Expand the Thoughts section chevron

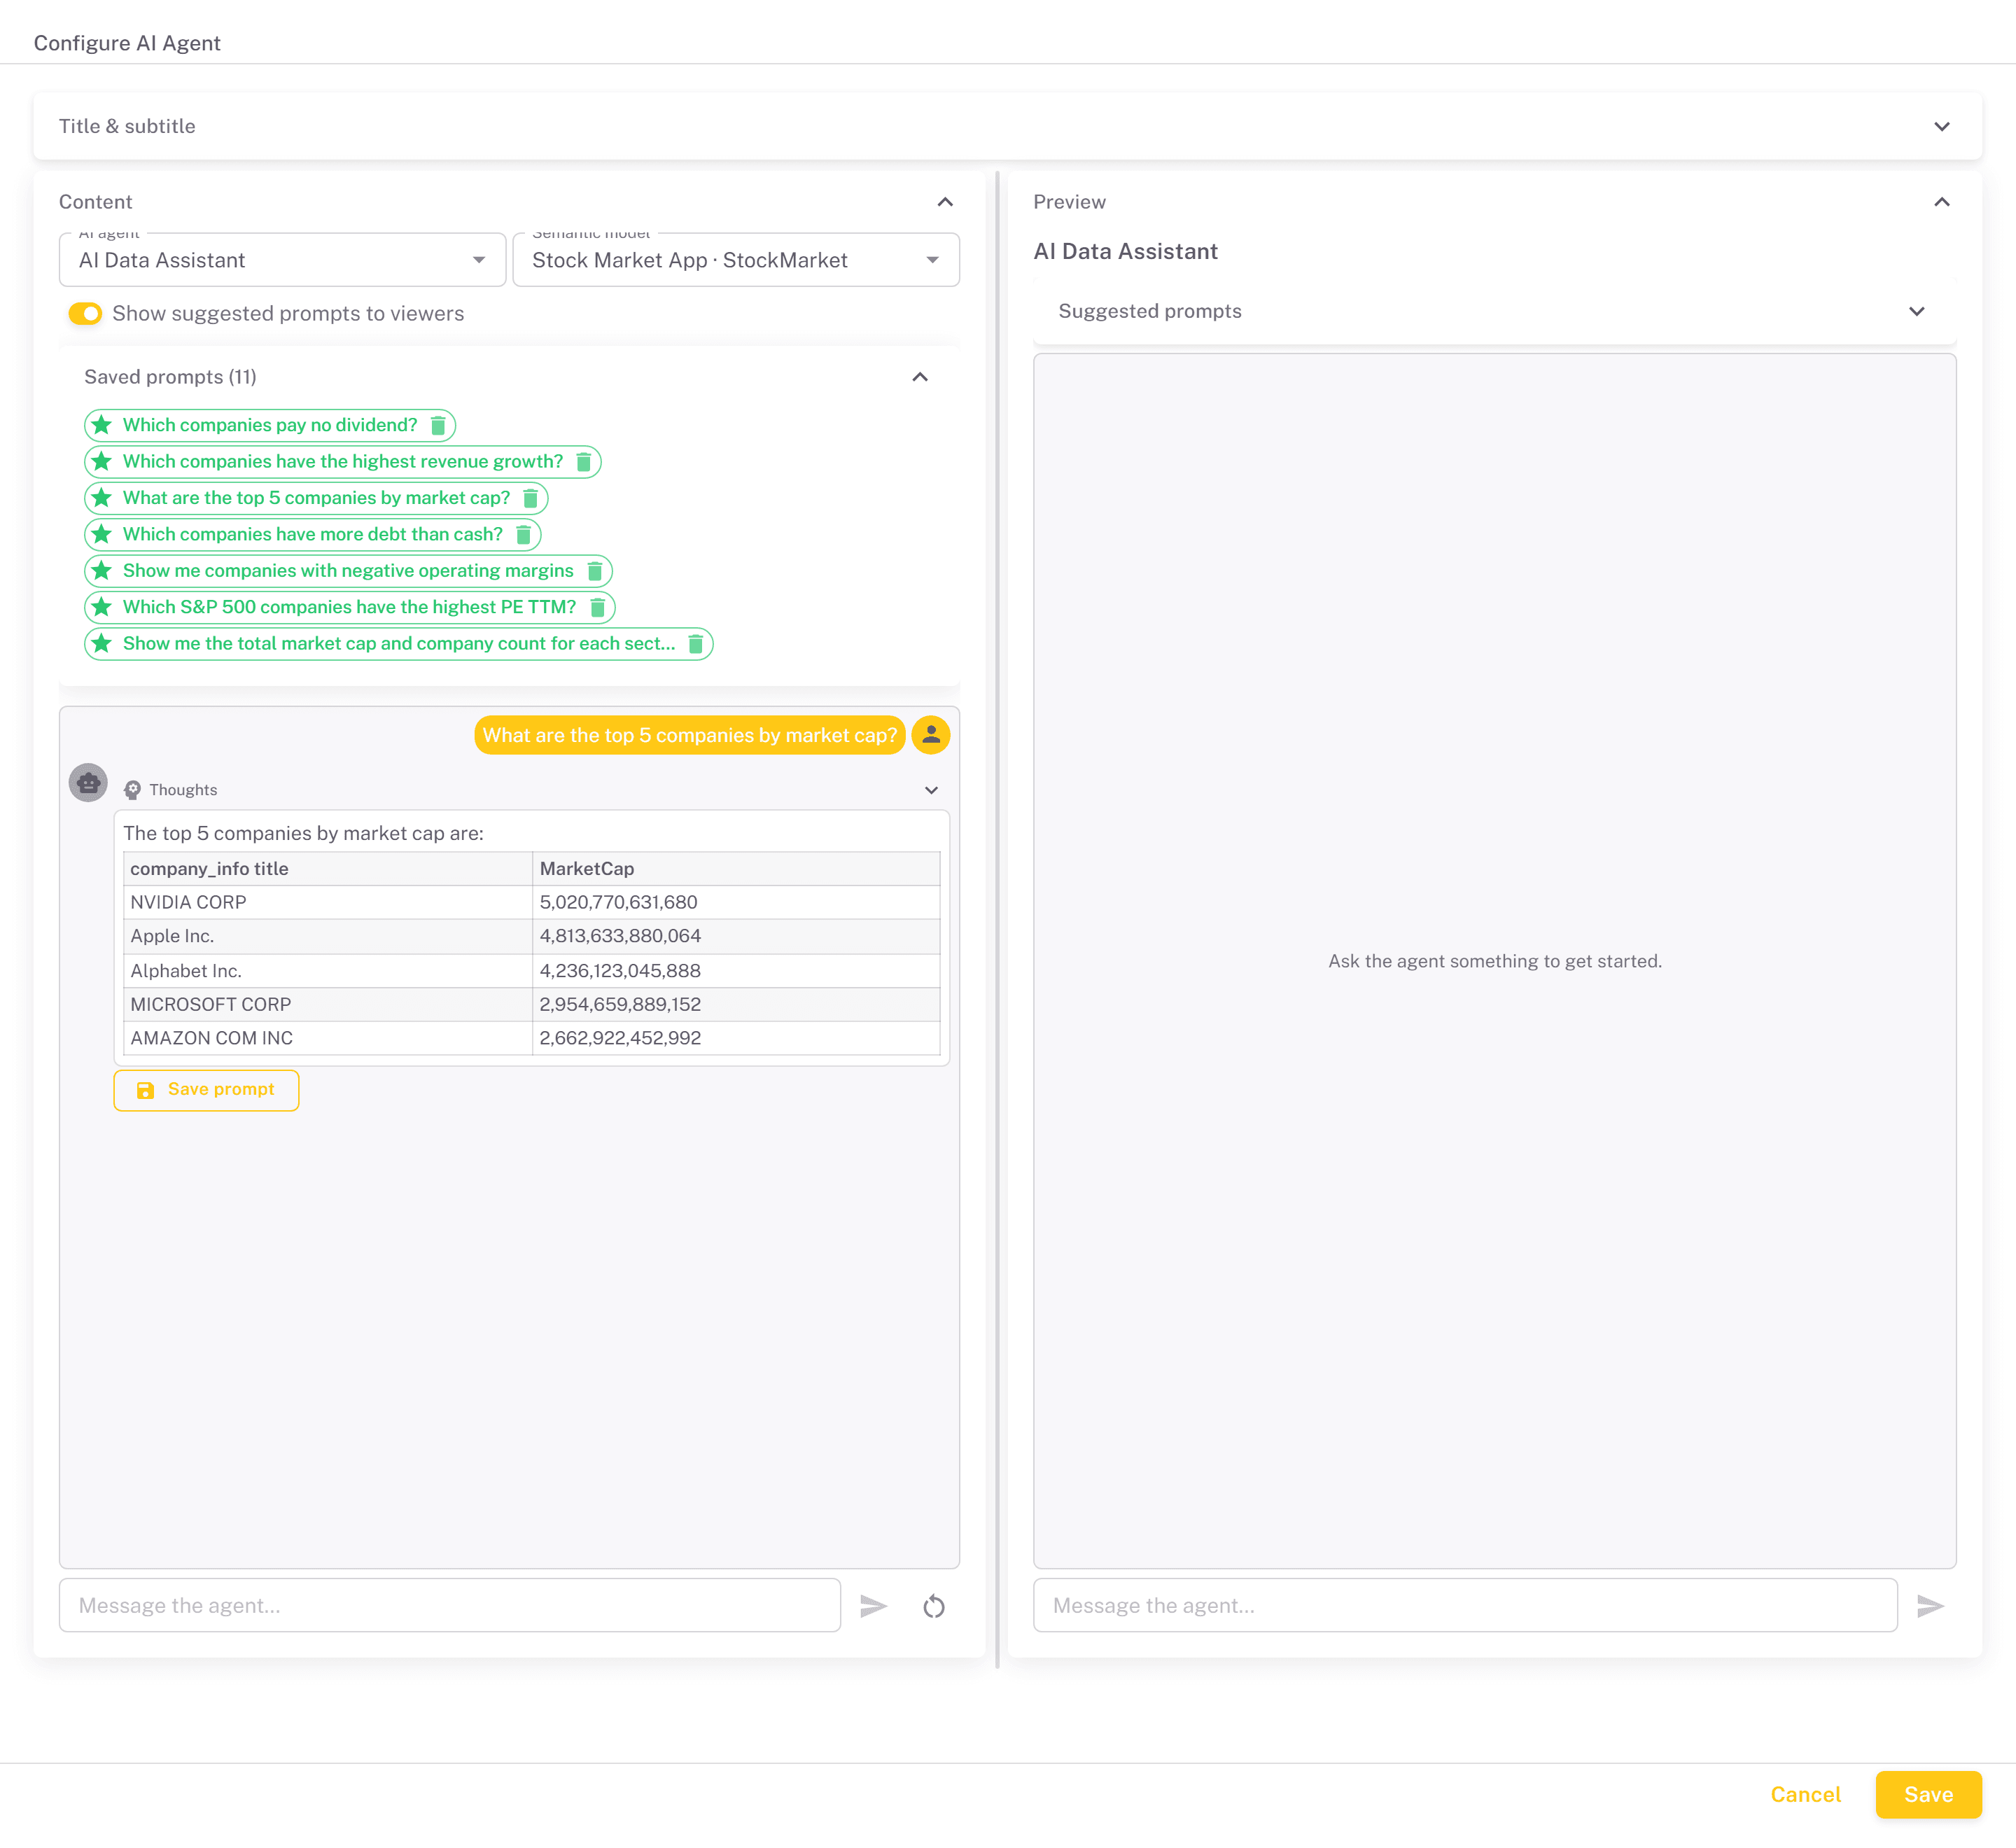pyautogui.click(x=931, y=790)
